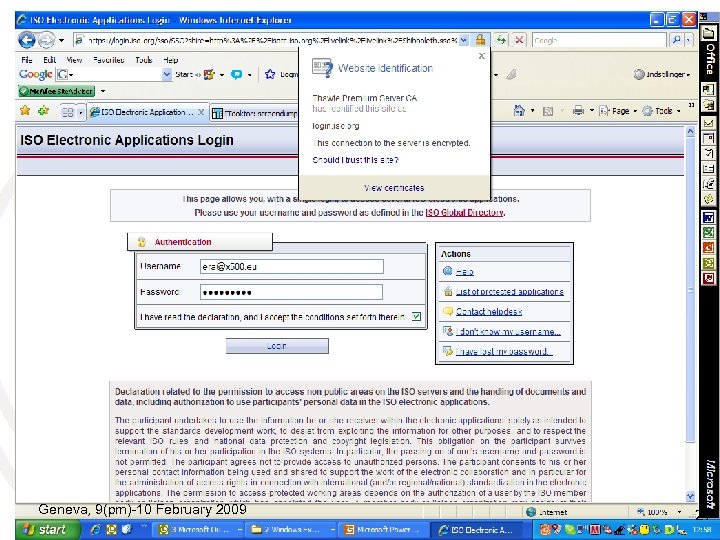
Task: Click the Login button
Action: [277, 346]
